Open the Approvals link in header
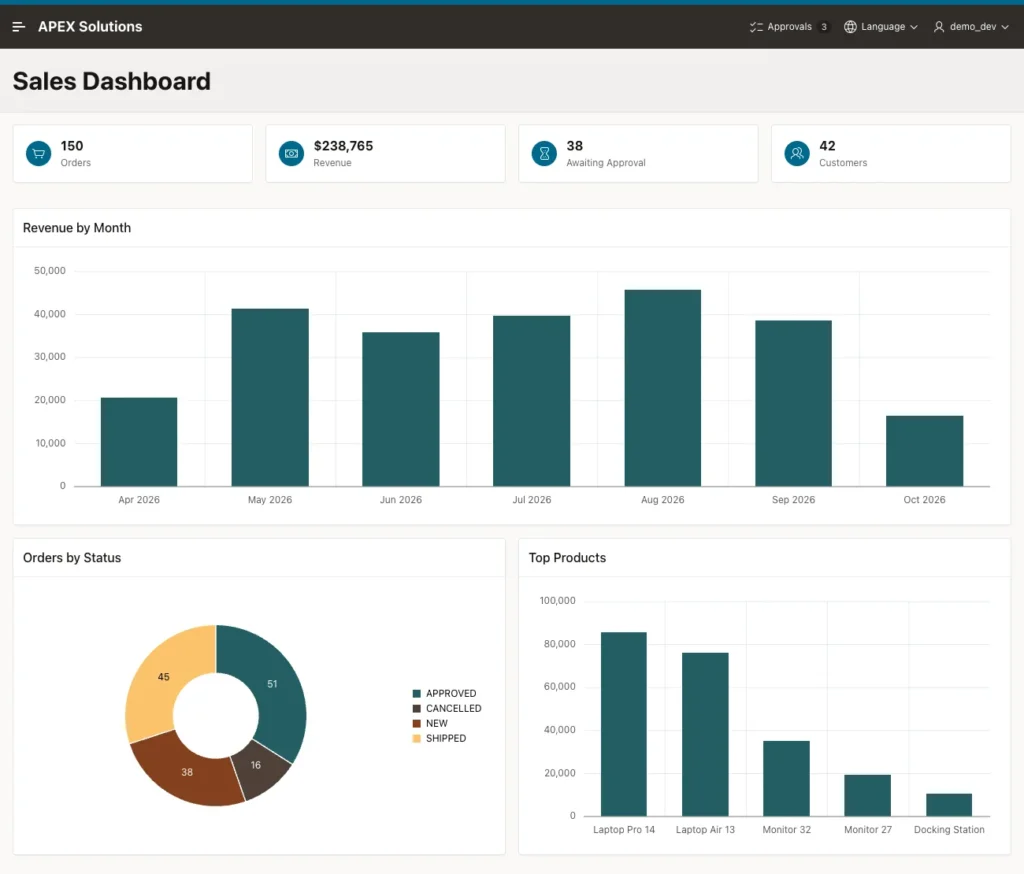Viewport: 1024px width, 874px height. click(790, 27)
